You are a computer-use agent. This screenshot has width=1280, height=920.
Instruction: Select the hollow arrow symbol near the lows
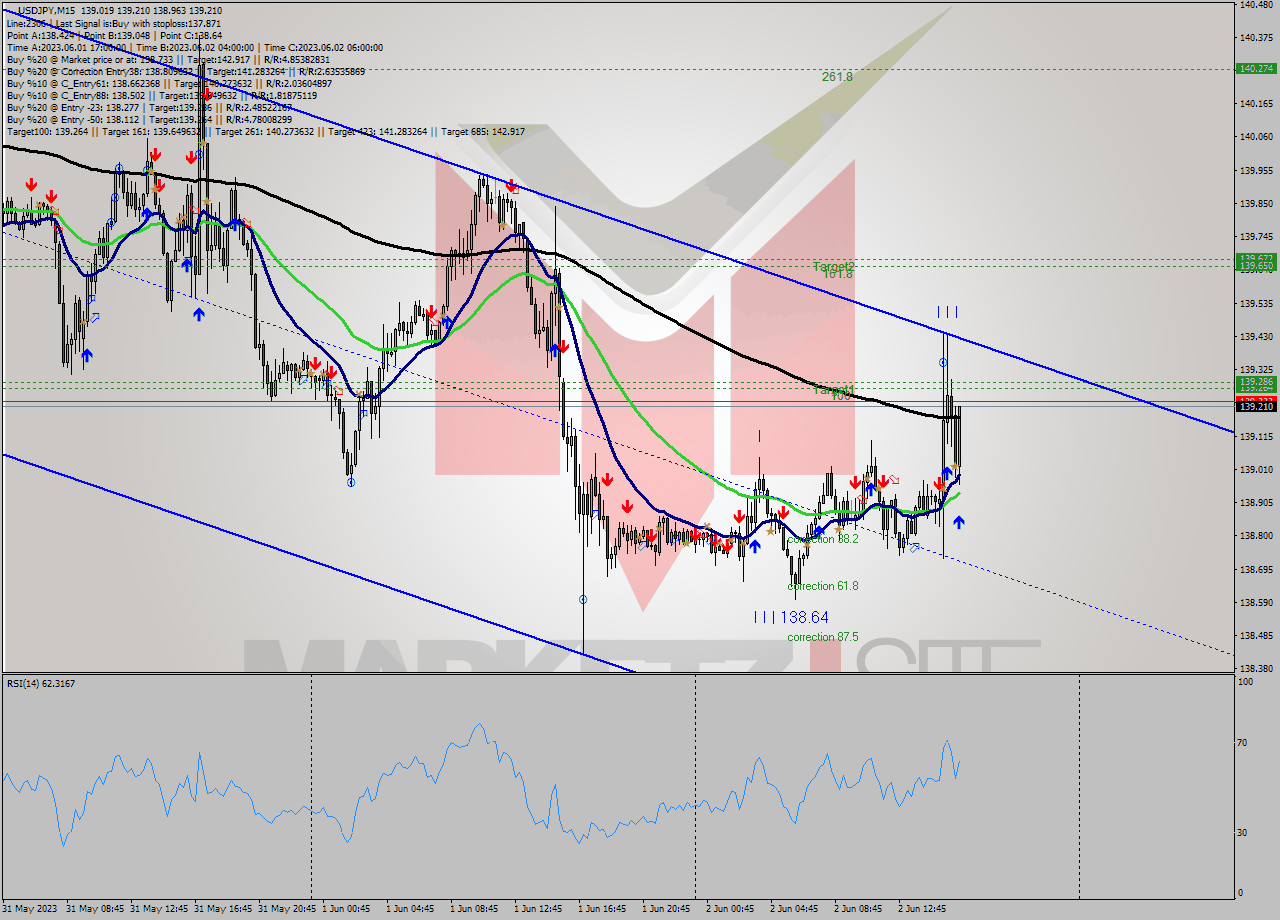click(x=914, y=548)
